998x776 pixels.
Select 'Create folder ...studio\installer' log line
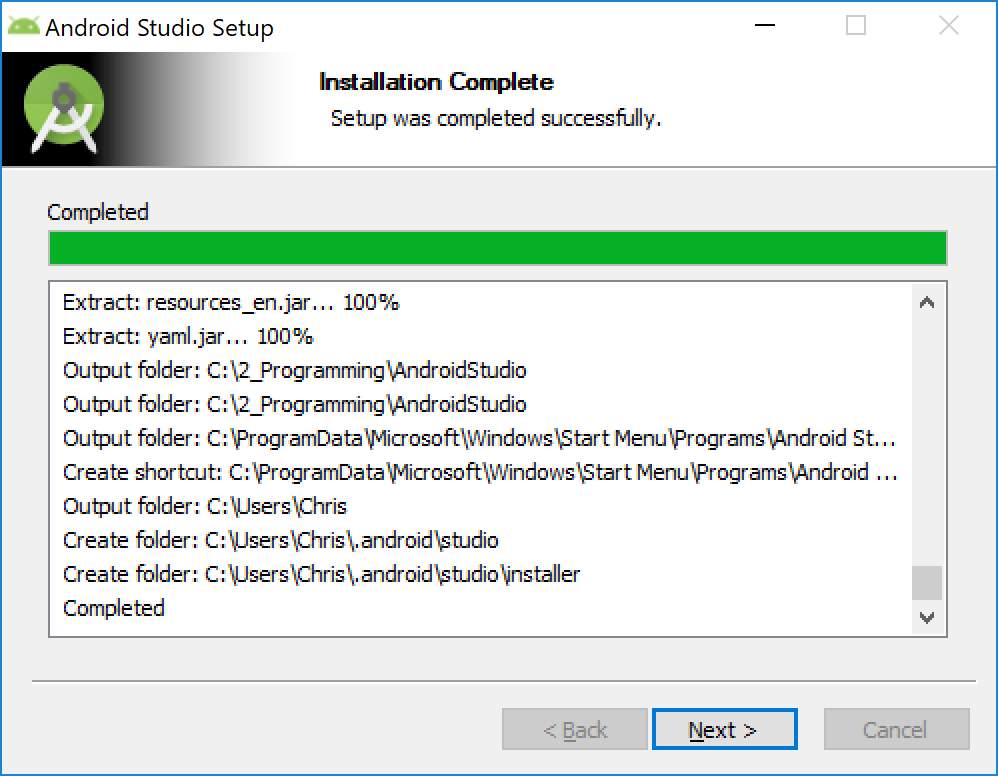point(321,574)
